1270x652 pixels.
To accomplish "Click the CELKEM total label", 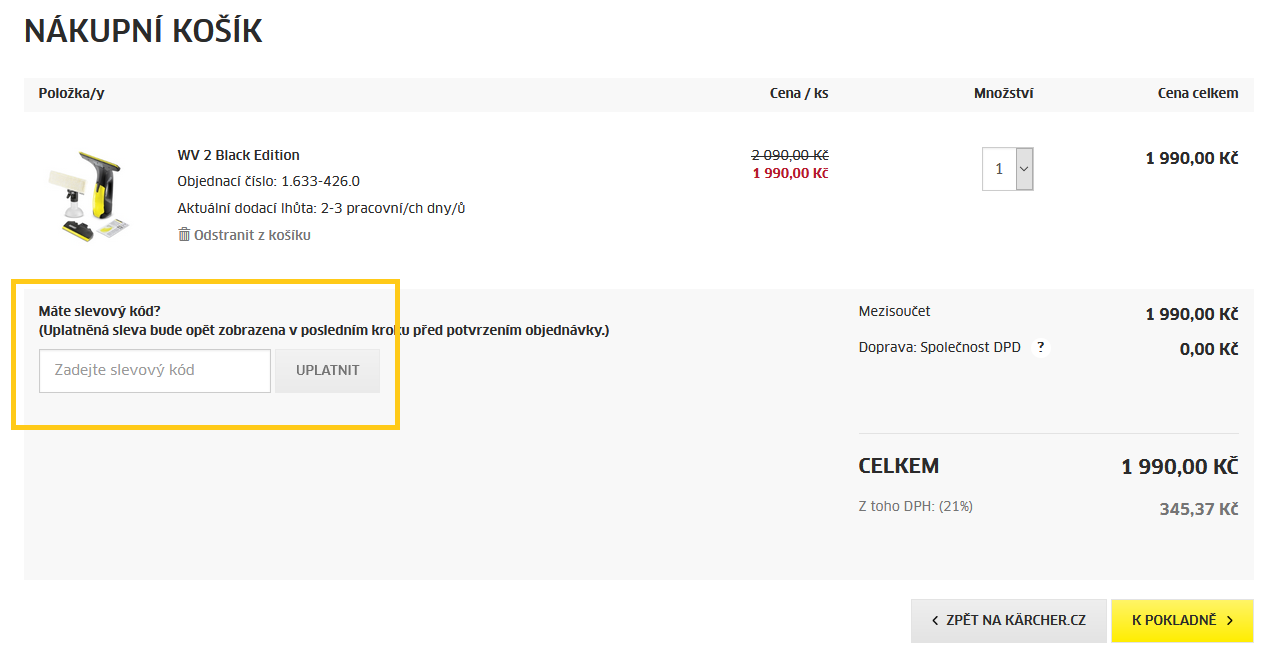I will pos(898,466).
